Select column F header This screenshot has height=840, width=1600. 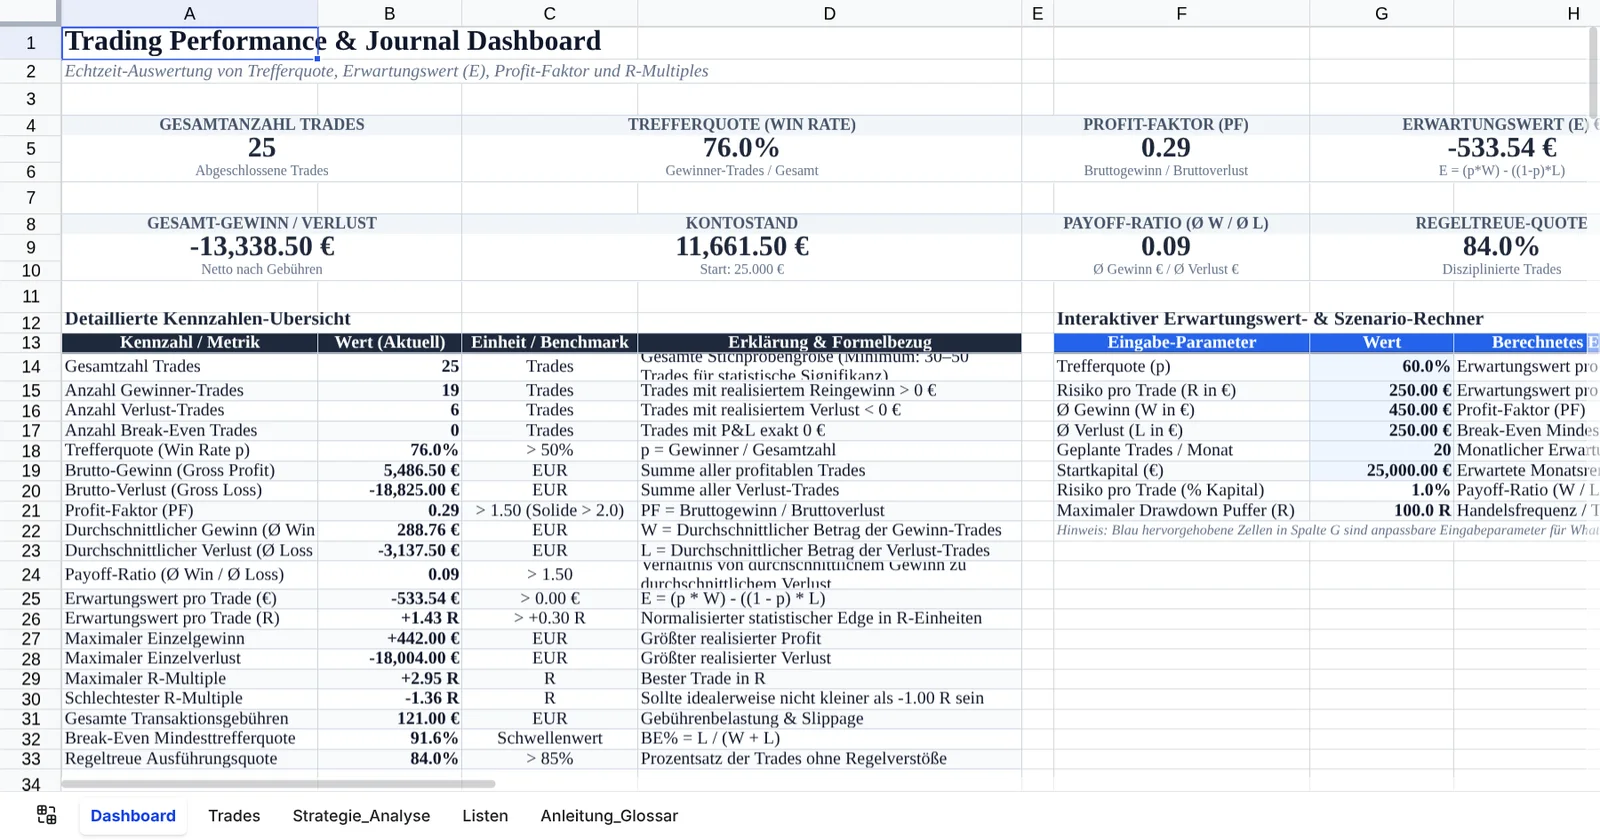pos(1181,13)
